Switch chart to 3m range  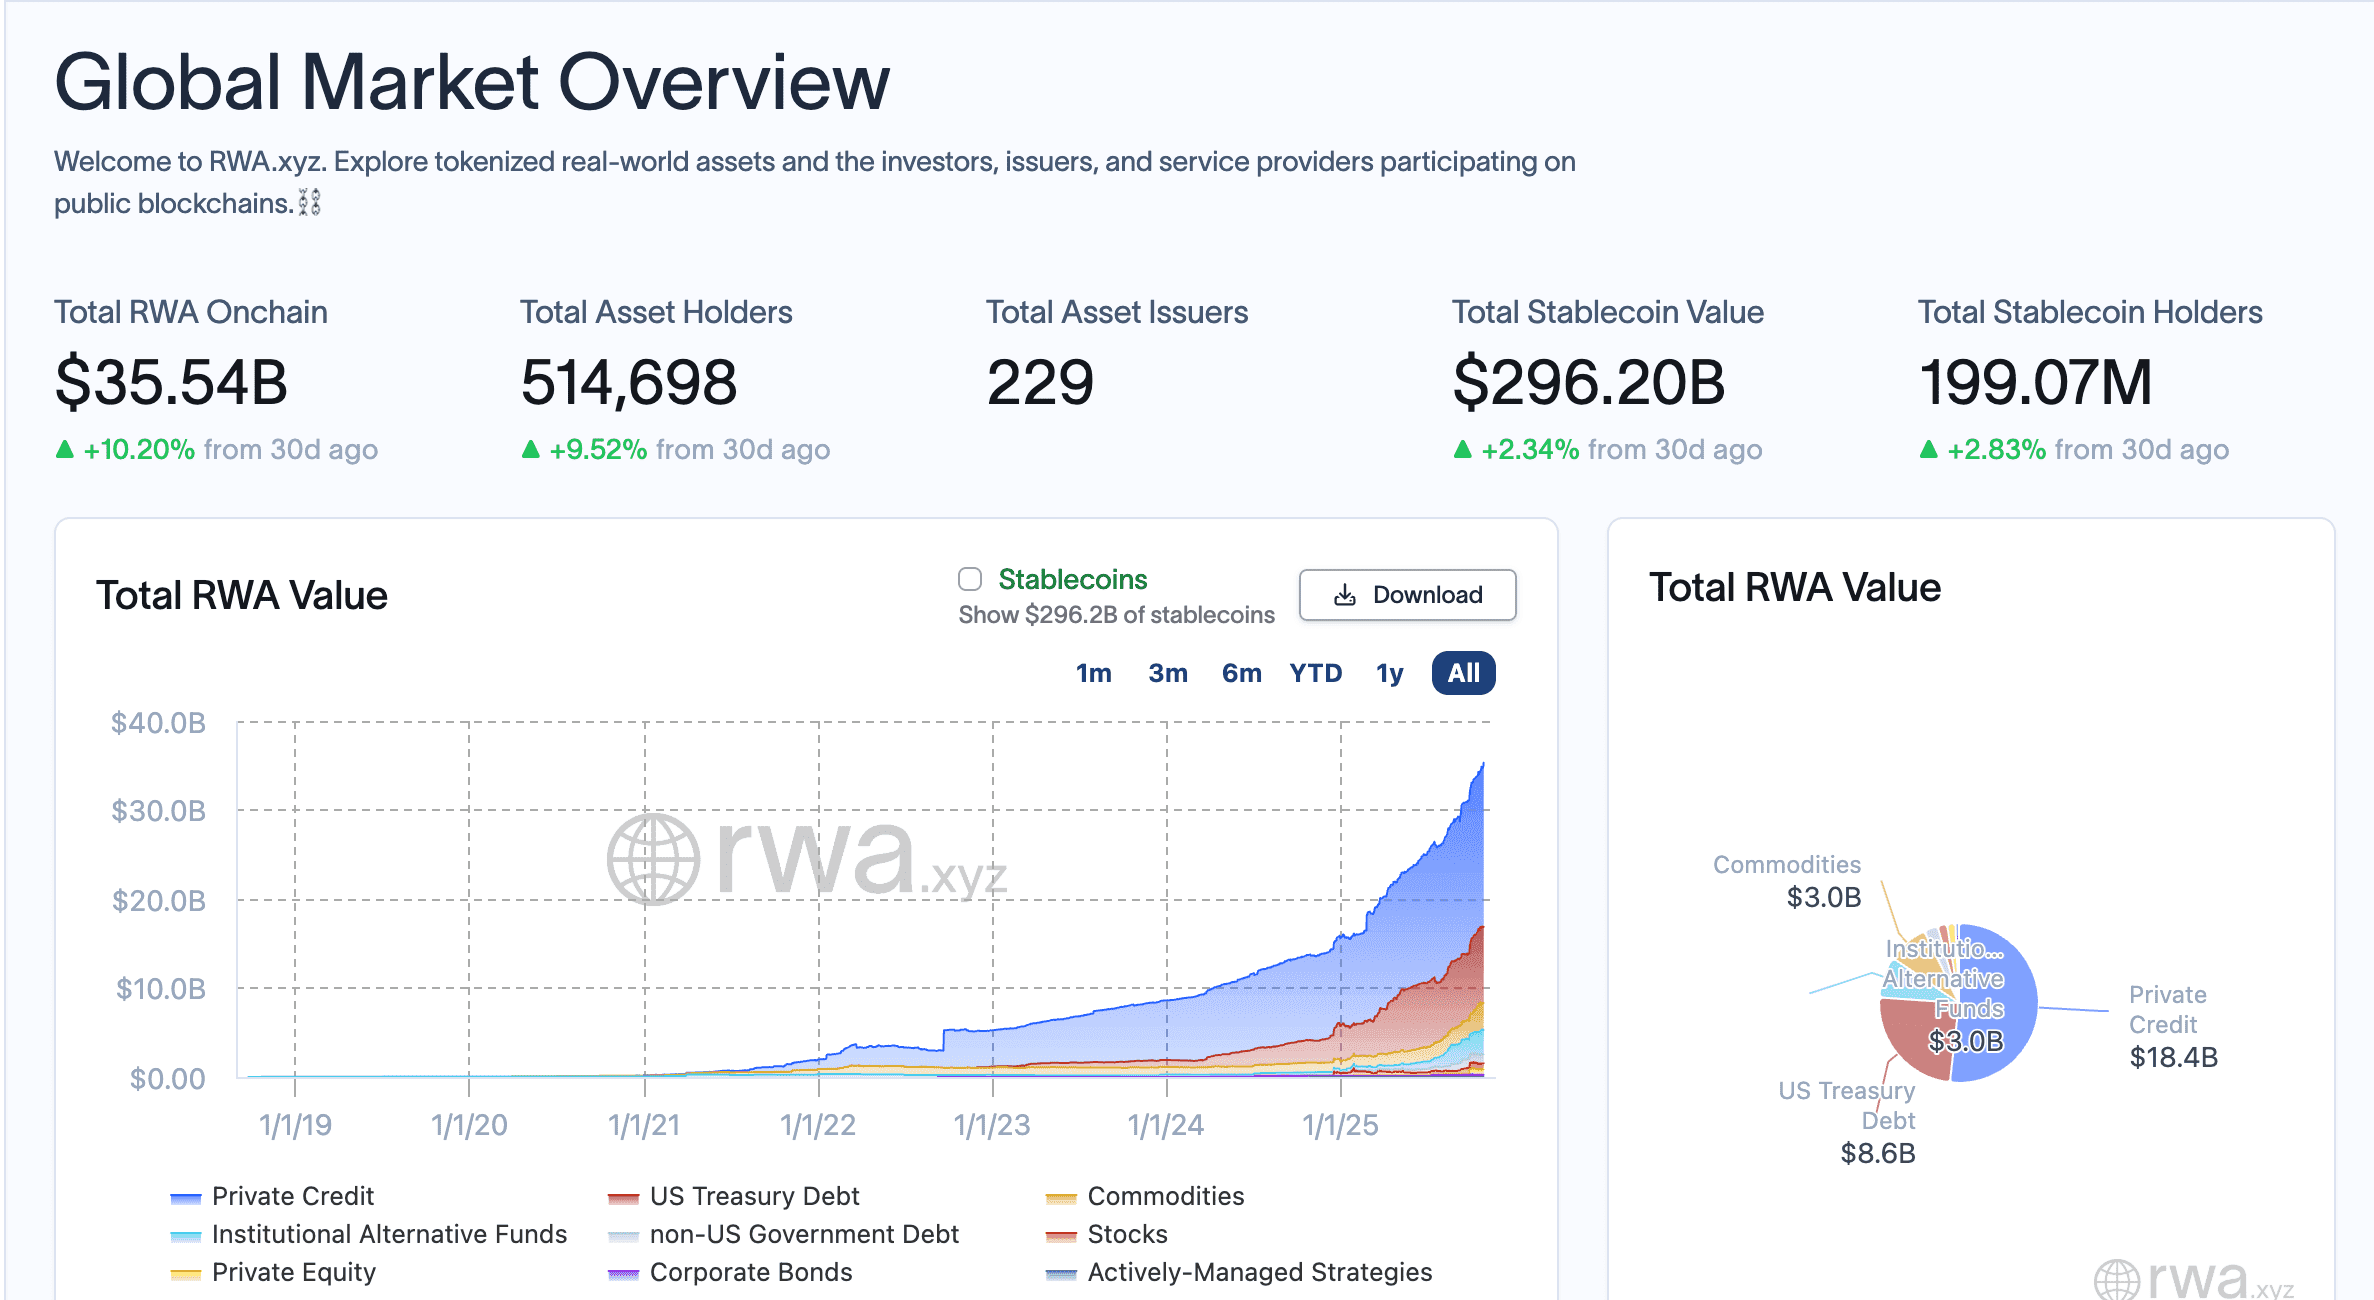click(x=1167, y=673)
